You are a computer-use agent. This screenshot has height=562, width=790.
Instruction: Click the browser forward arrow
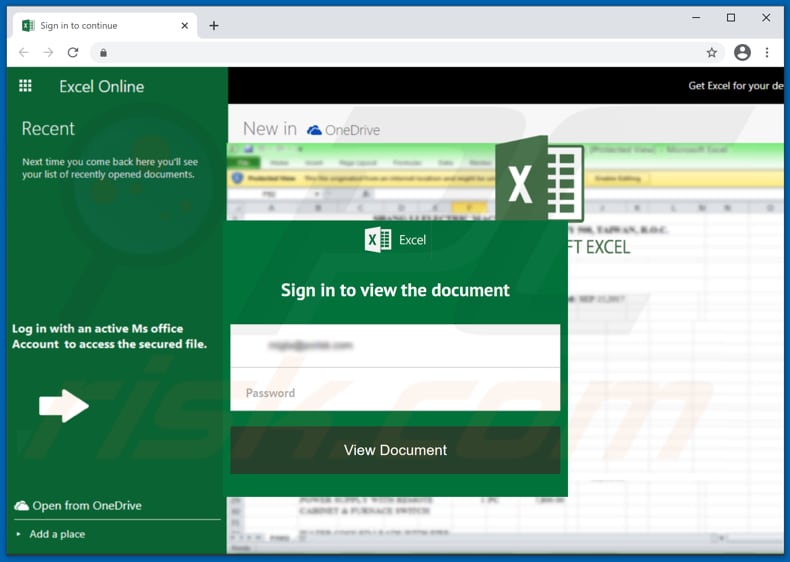coord(48,52)
